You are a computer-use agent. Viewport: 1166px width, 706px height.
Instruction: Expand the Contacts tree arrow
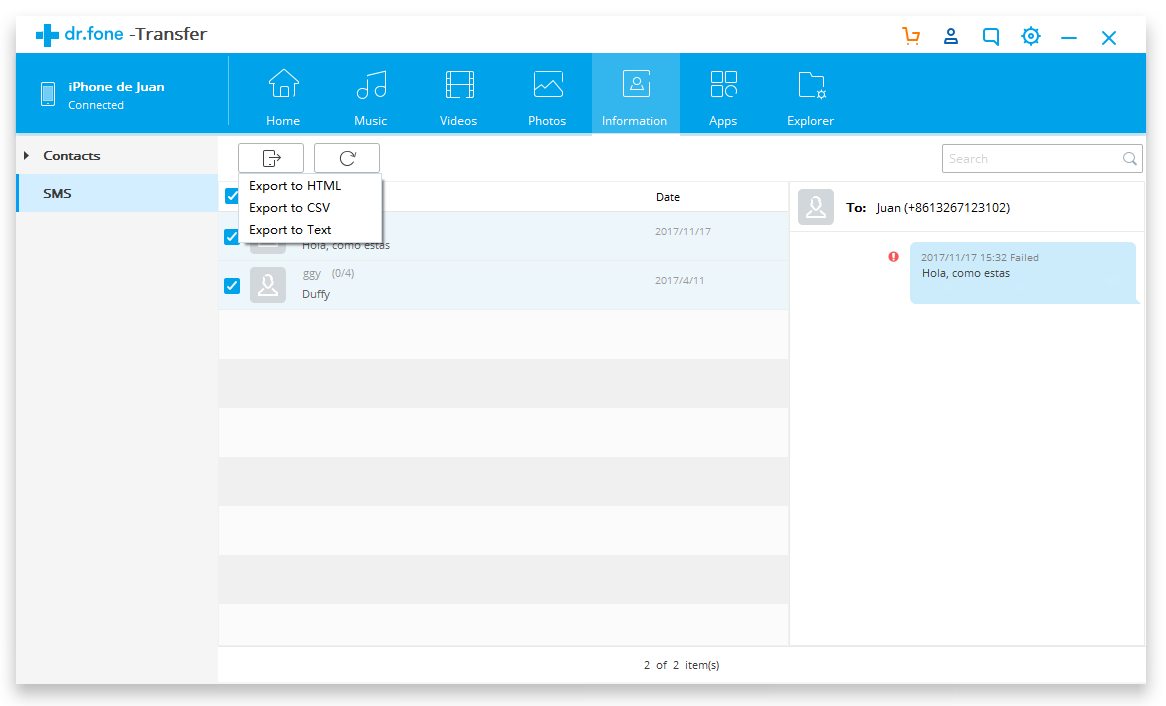(27, 155)
